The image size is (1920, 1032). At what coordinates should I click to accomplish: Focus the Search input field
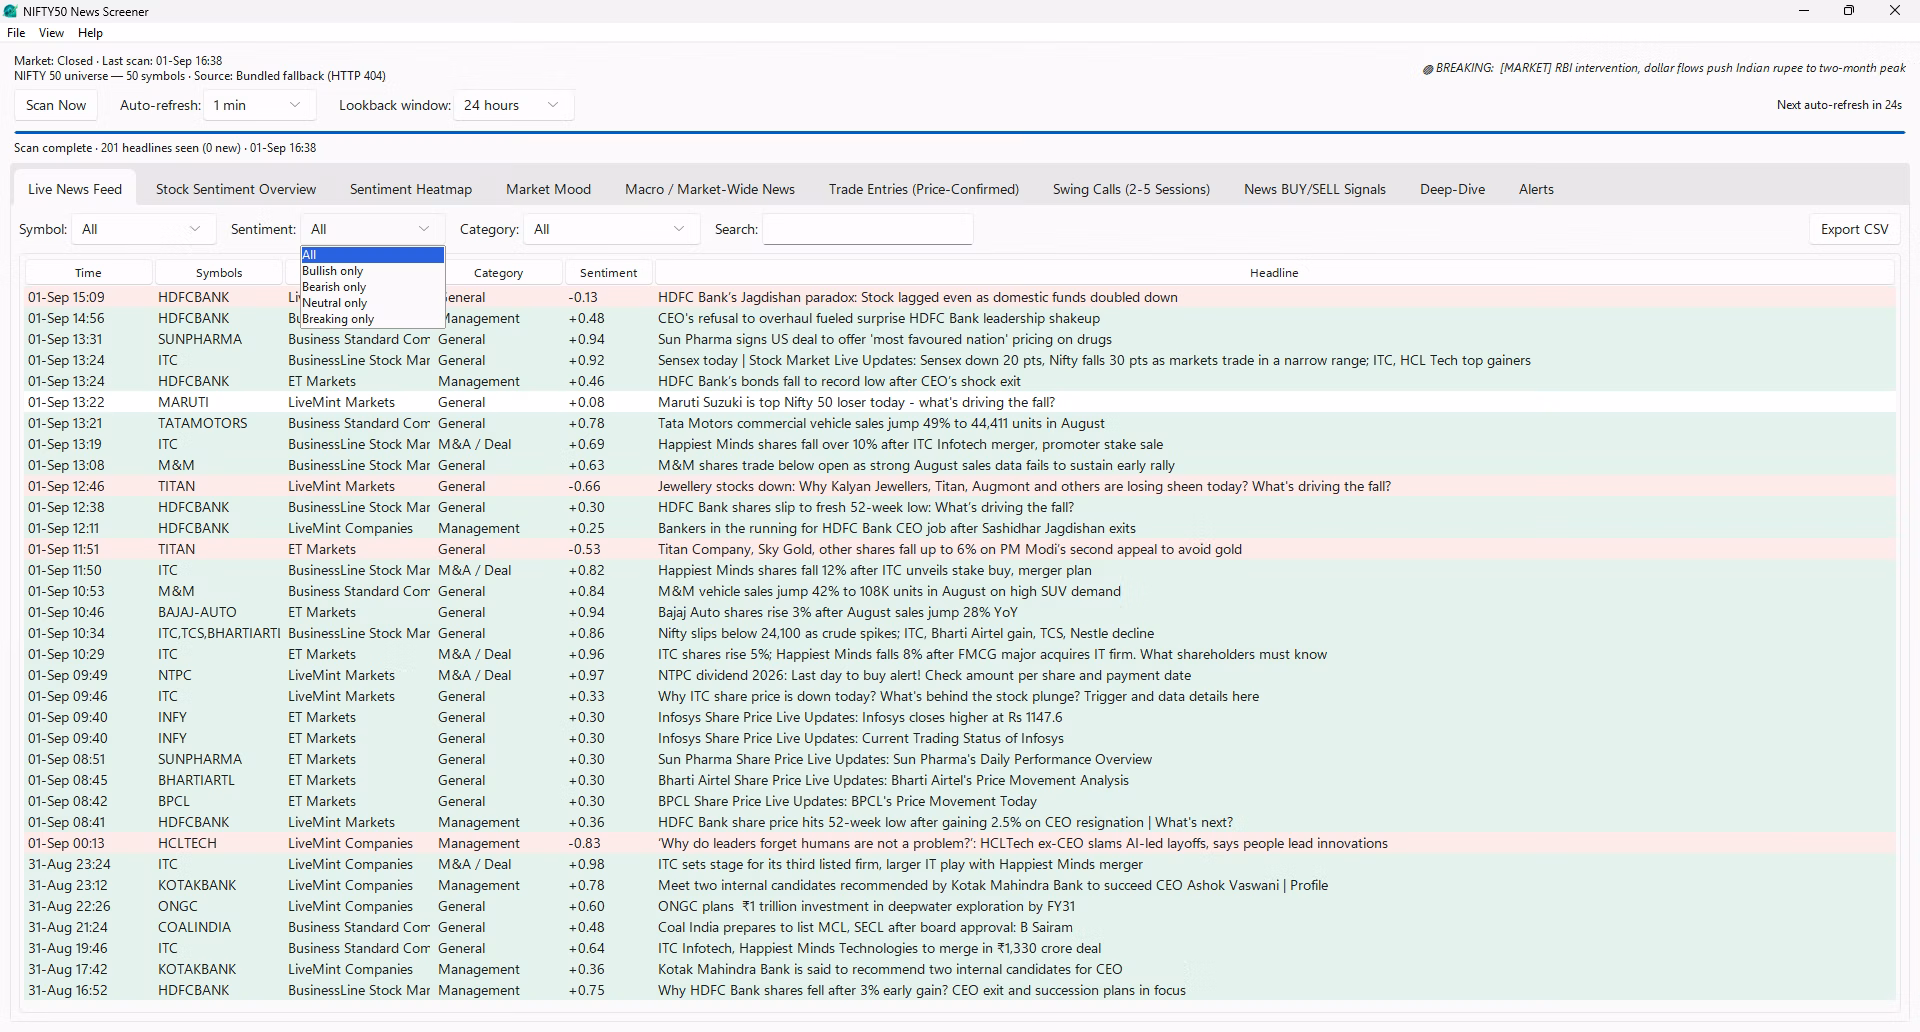point(868,229)
